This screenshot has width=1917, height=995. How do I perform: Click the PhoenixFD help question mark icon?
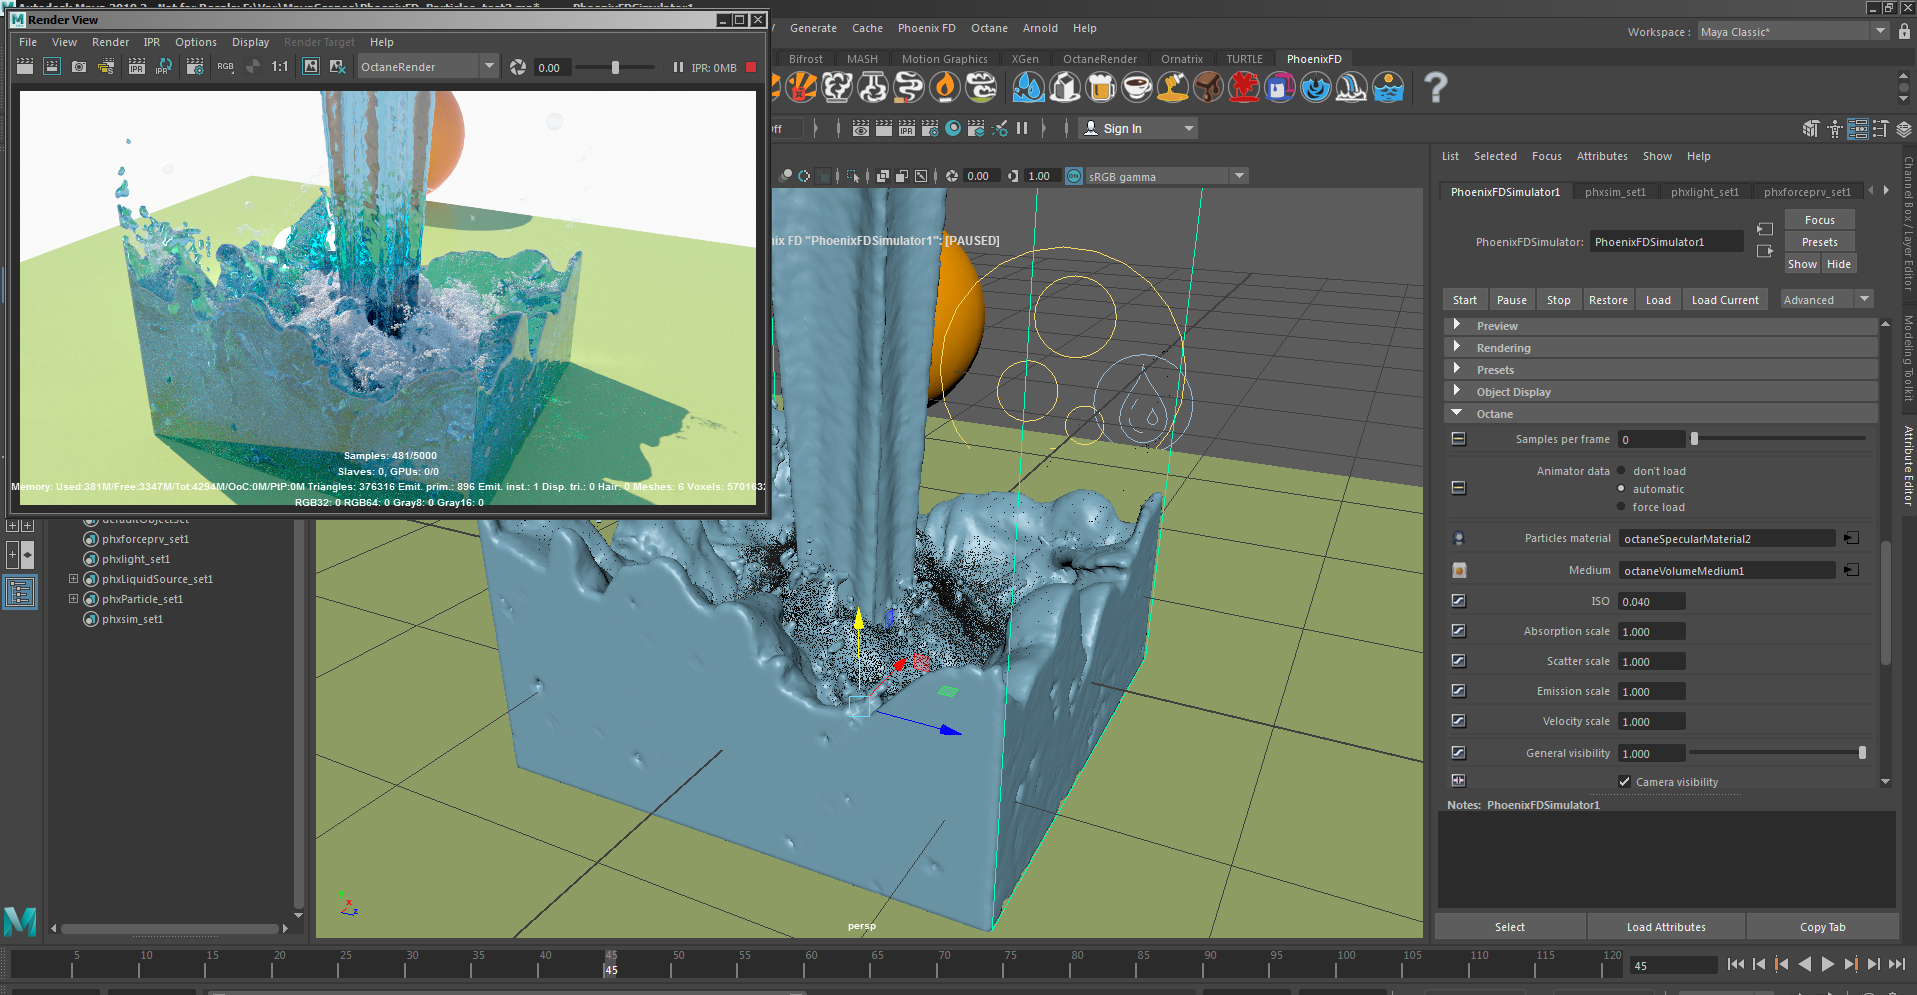point(1436,88)
